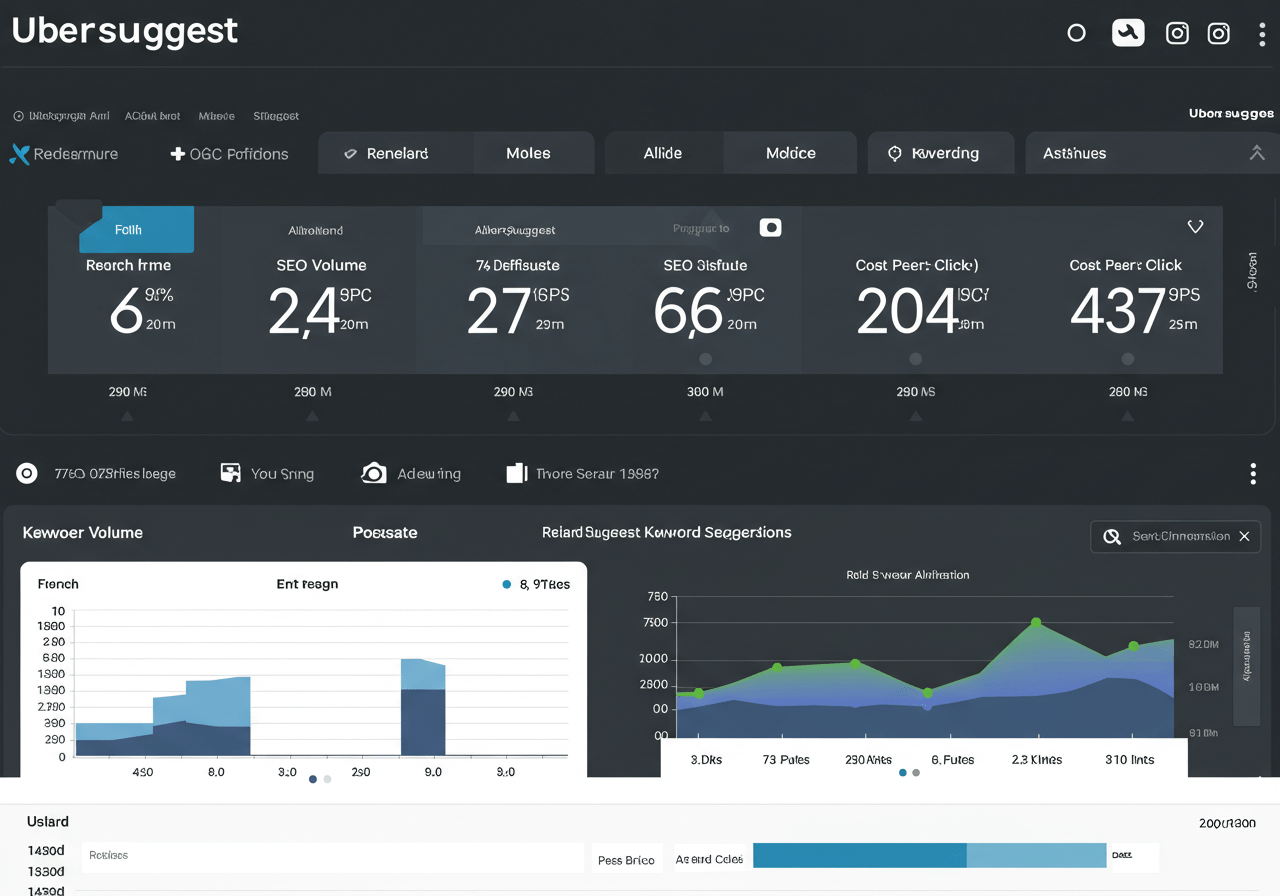Select the first bar chart pagination dot
Screen dimensions: 1280x896
313,779
